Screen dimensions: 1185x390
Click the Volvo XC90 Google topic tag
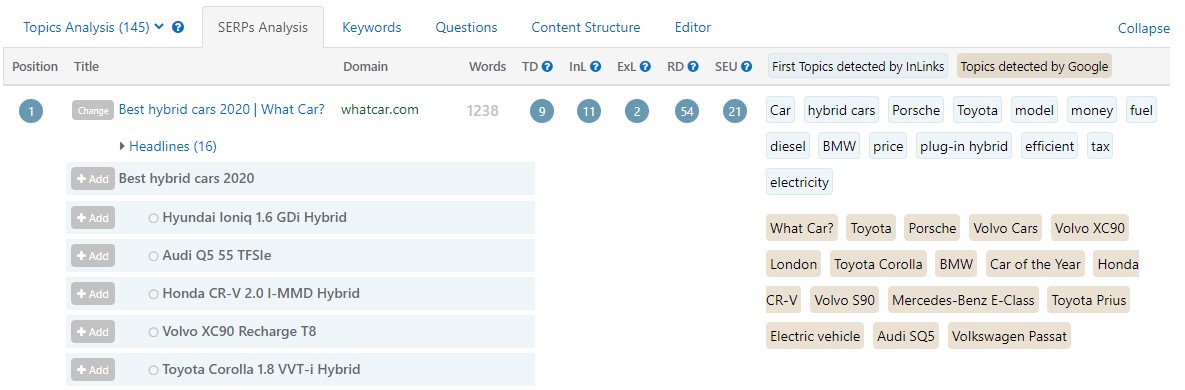pos(1091,228)
